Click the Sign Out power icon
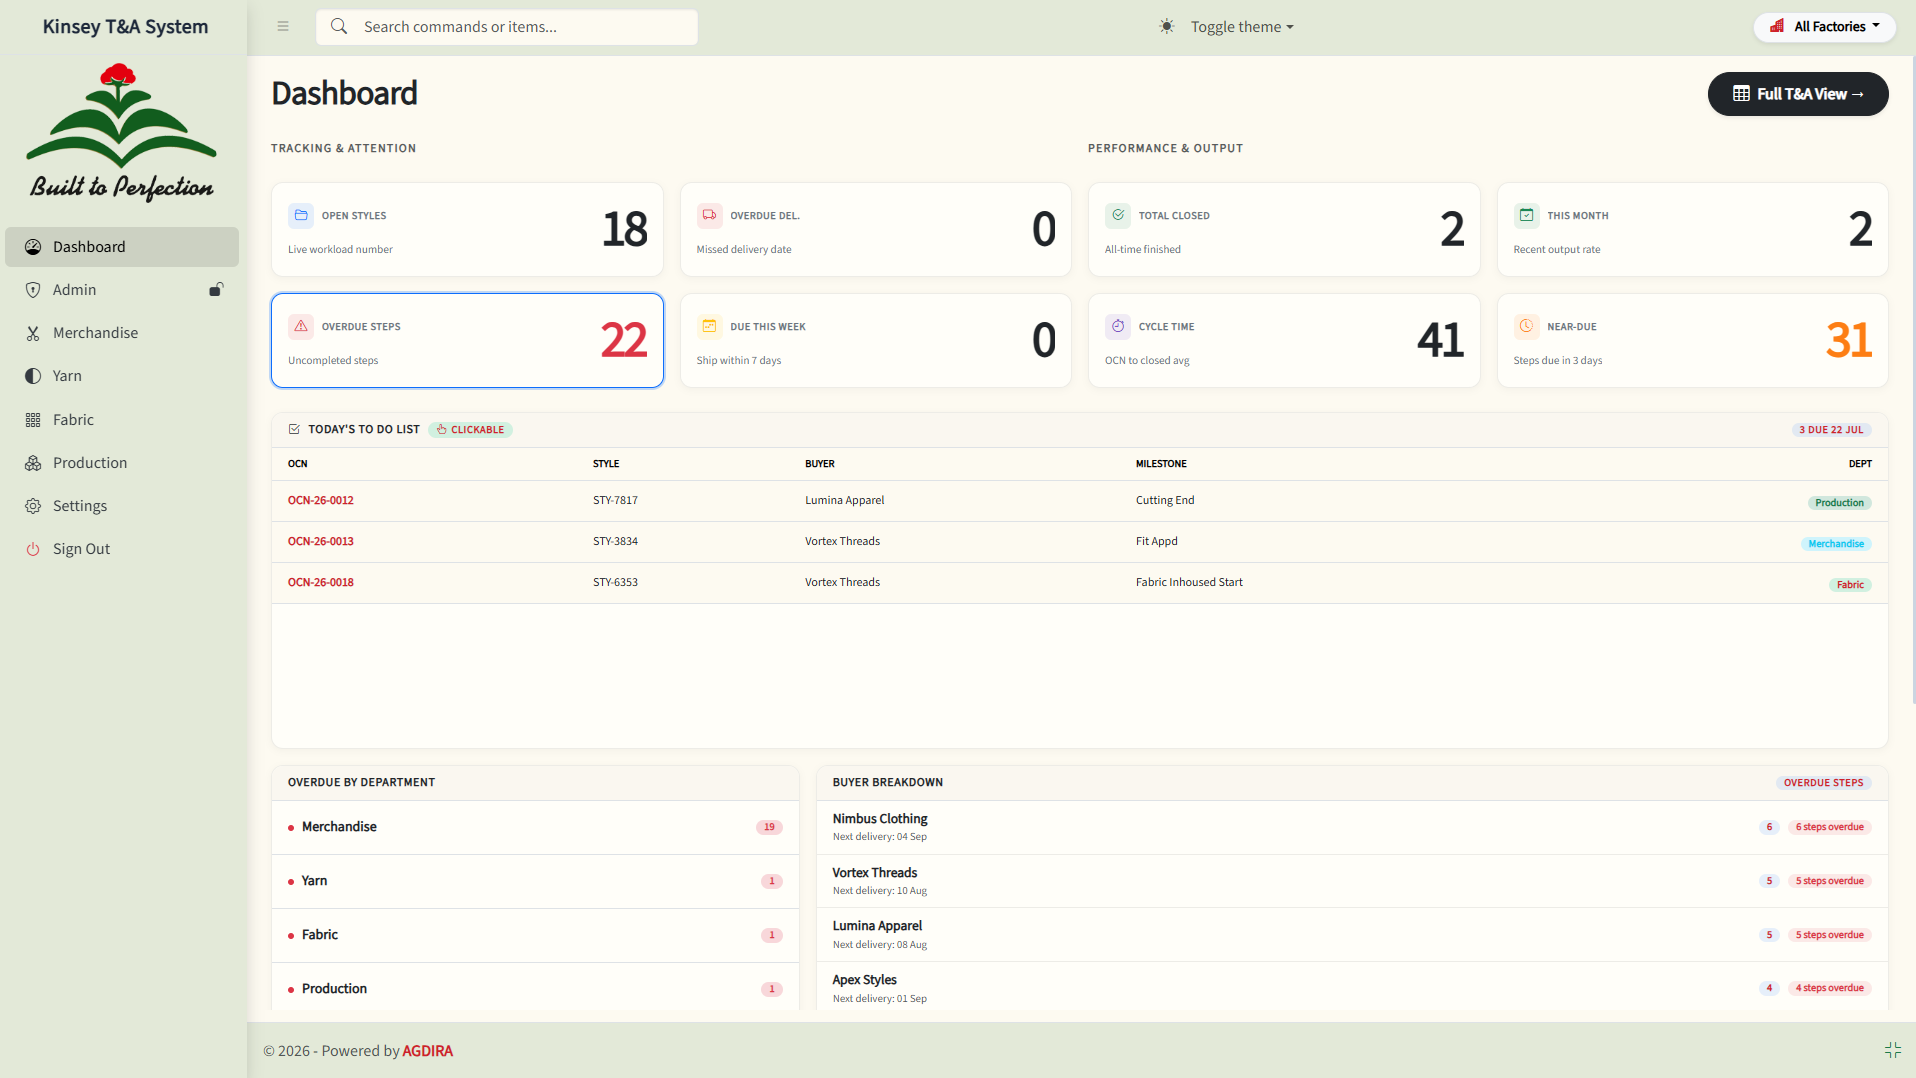 pyautogui.click(x=33, y=549)
